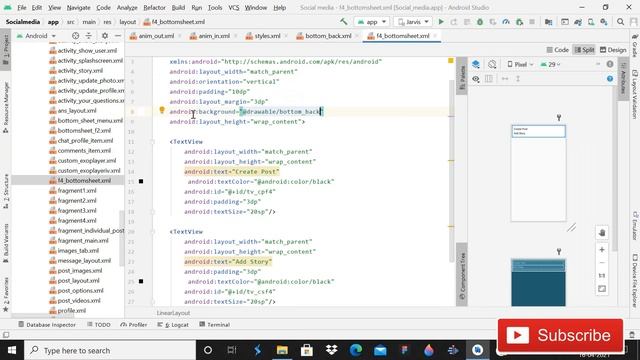Open the VCS menu
The height and width of the screenshot is (360, 640).
233,7
